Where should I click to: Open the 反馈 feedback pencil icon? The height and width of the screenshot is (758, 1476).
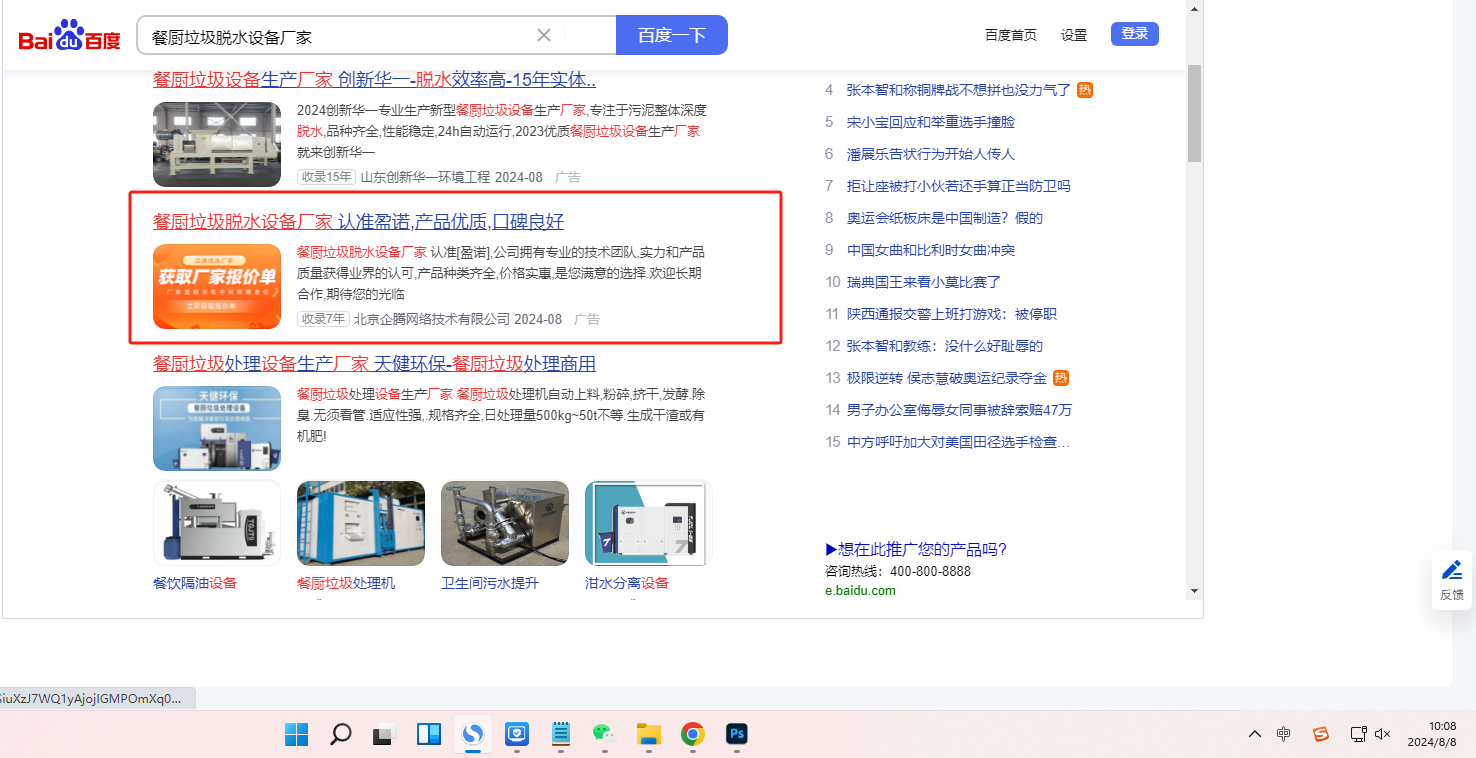tap(1451, 579)
